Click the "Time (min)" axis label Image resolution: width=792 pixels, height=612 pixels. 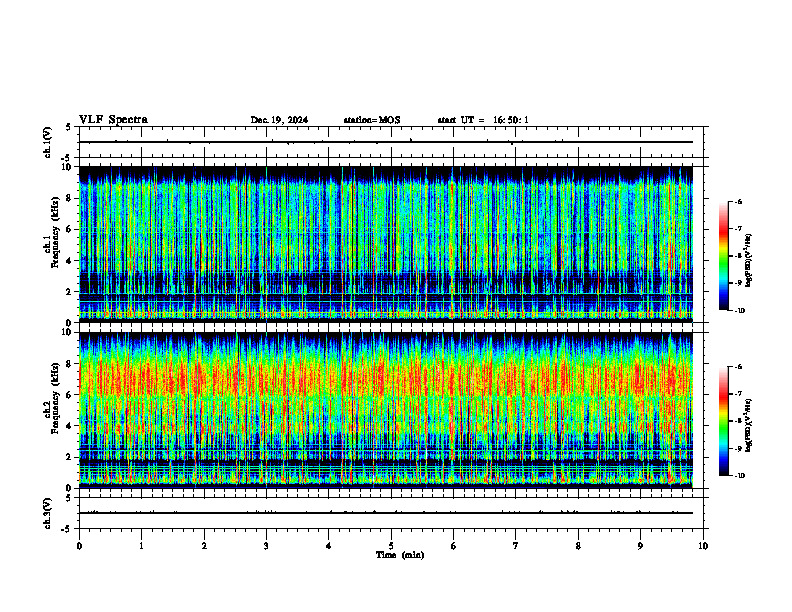[400, 555]
